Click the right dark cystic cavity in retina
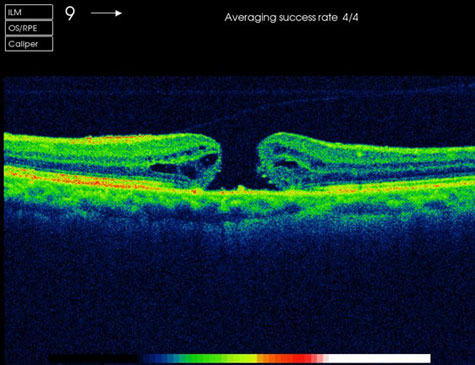 click(x=287, y=164)
